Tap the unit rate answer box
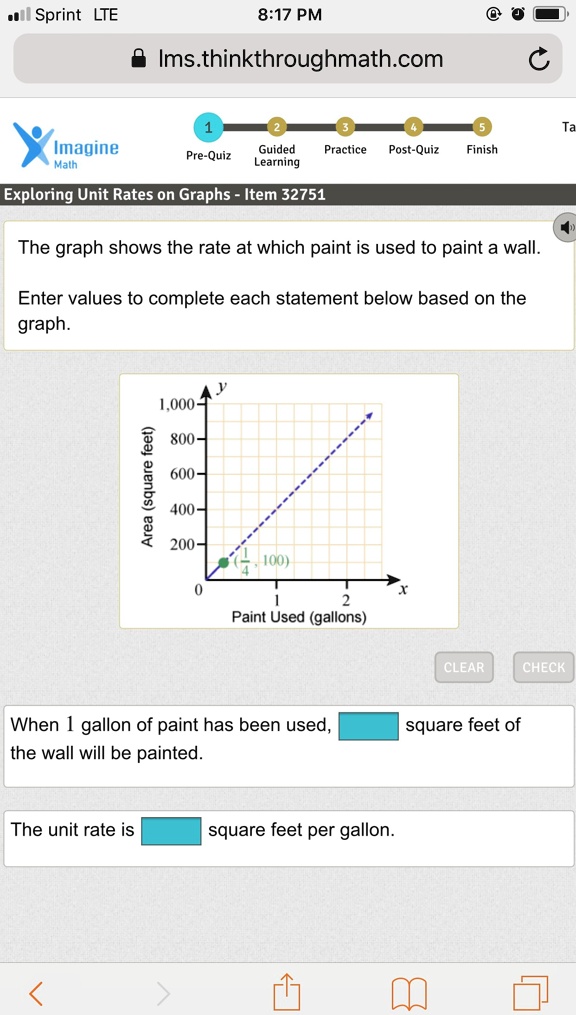 click(171, 831)
